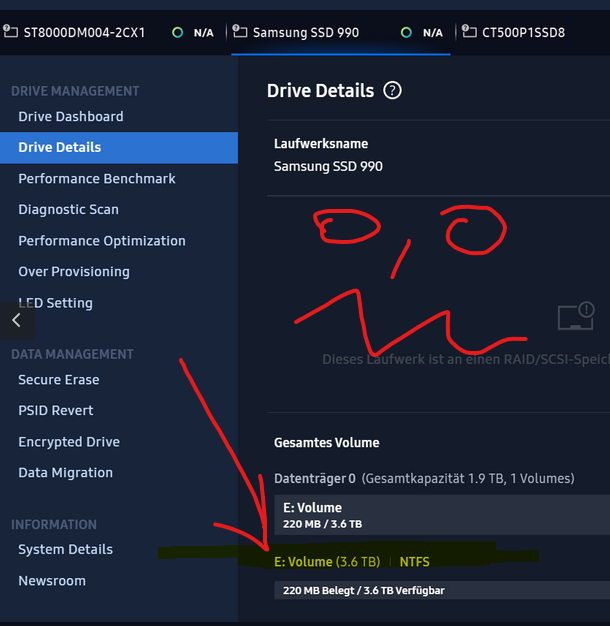
Task: Click the Gesamtes Volume heading
Action: [x=327, y=443]
